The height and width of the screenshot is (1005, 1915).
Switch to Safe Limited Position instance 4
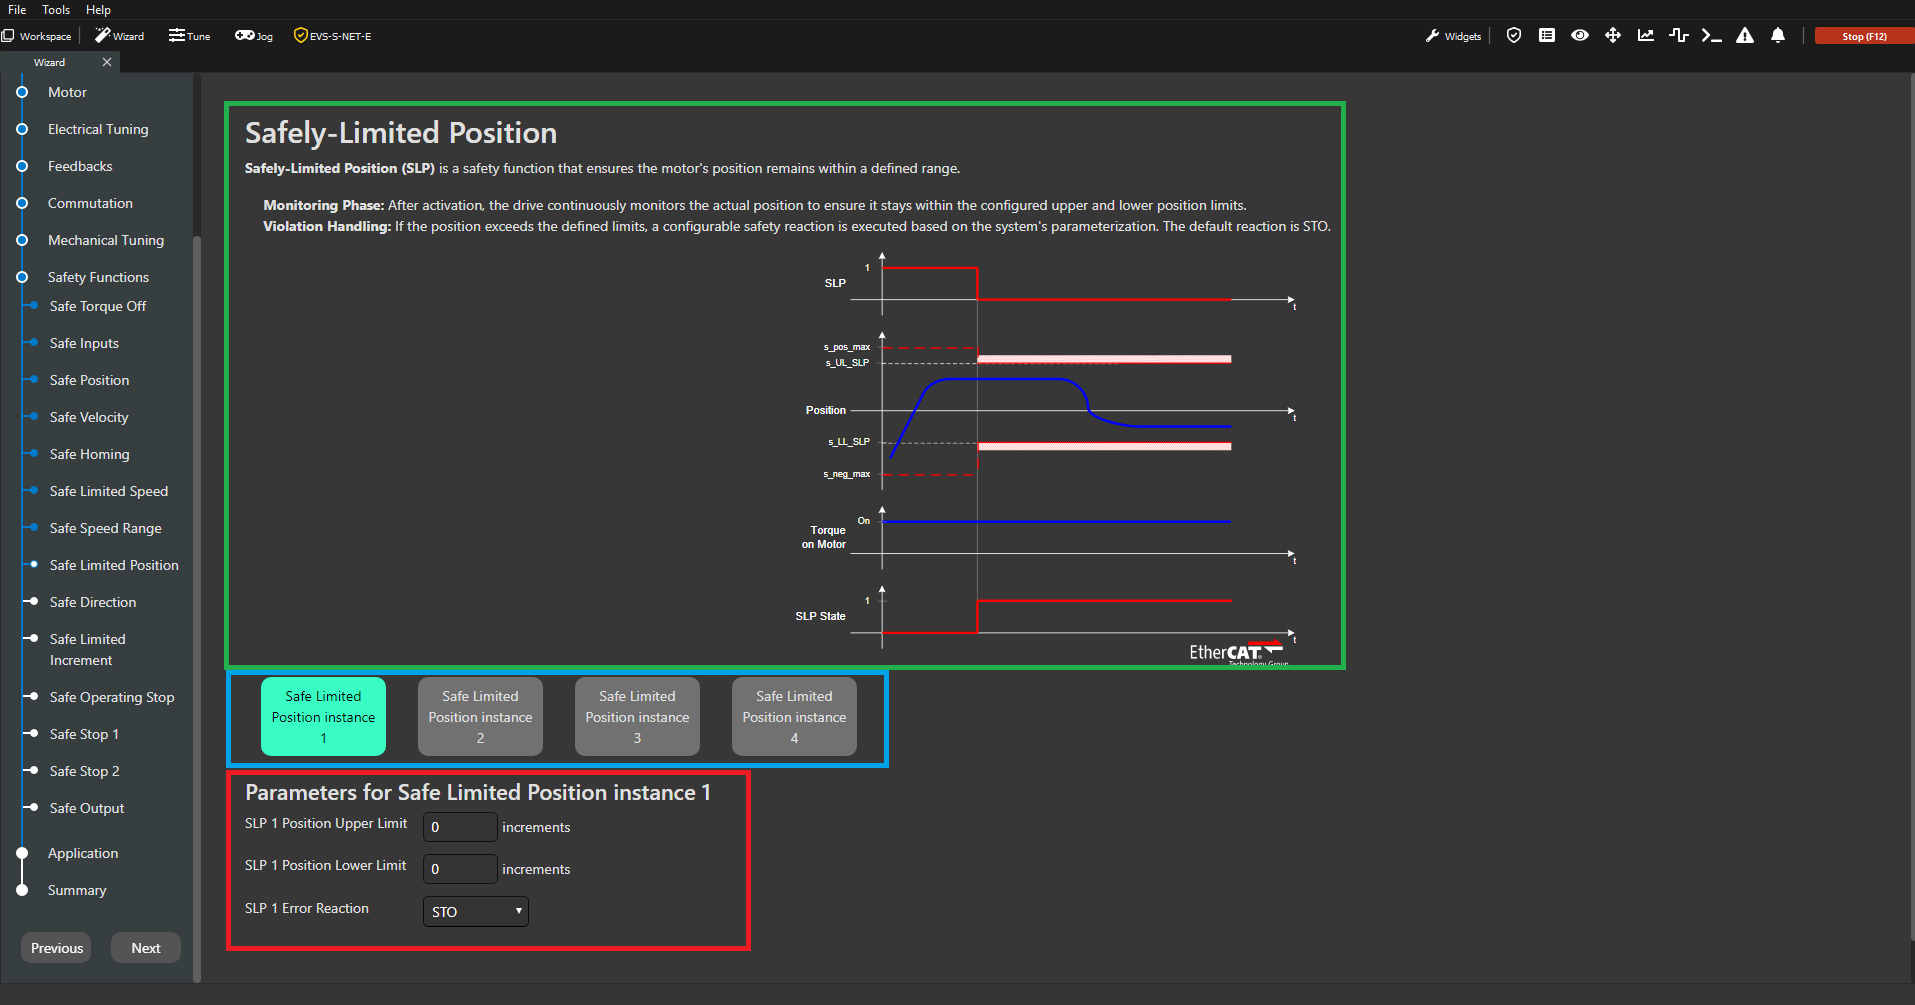[x=794, y=716]
